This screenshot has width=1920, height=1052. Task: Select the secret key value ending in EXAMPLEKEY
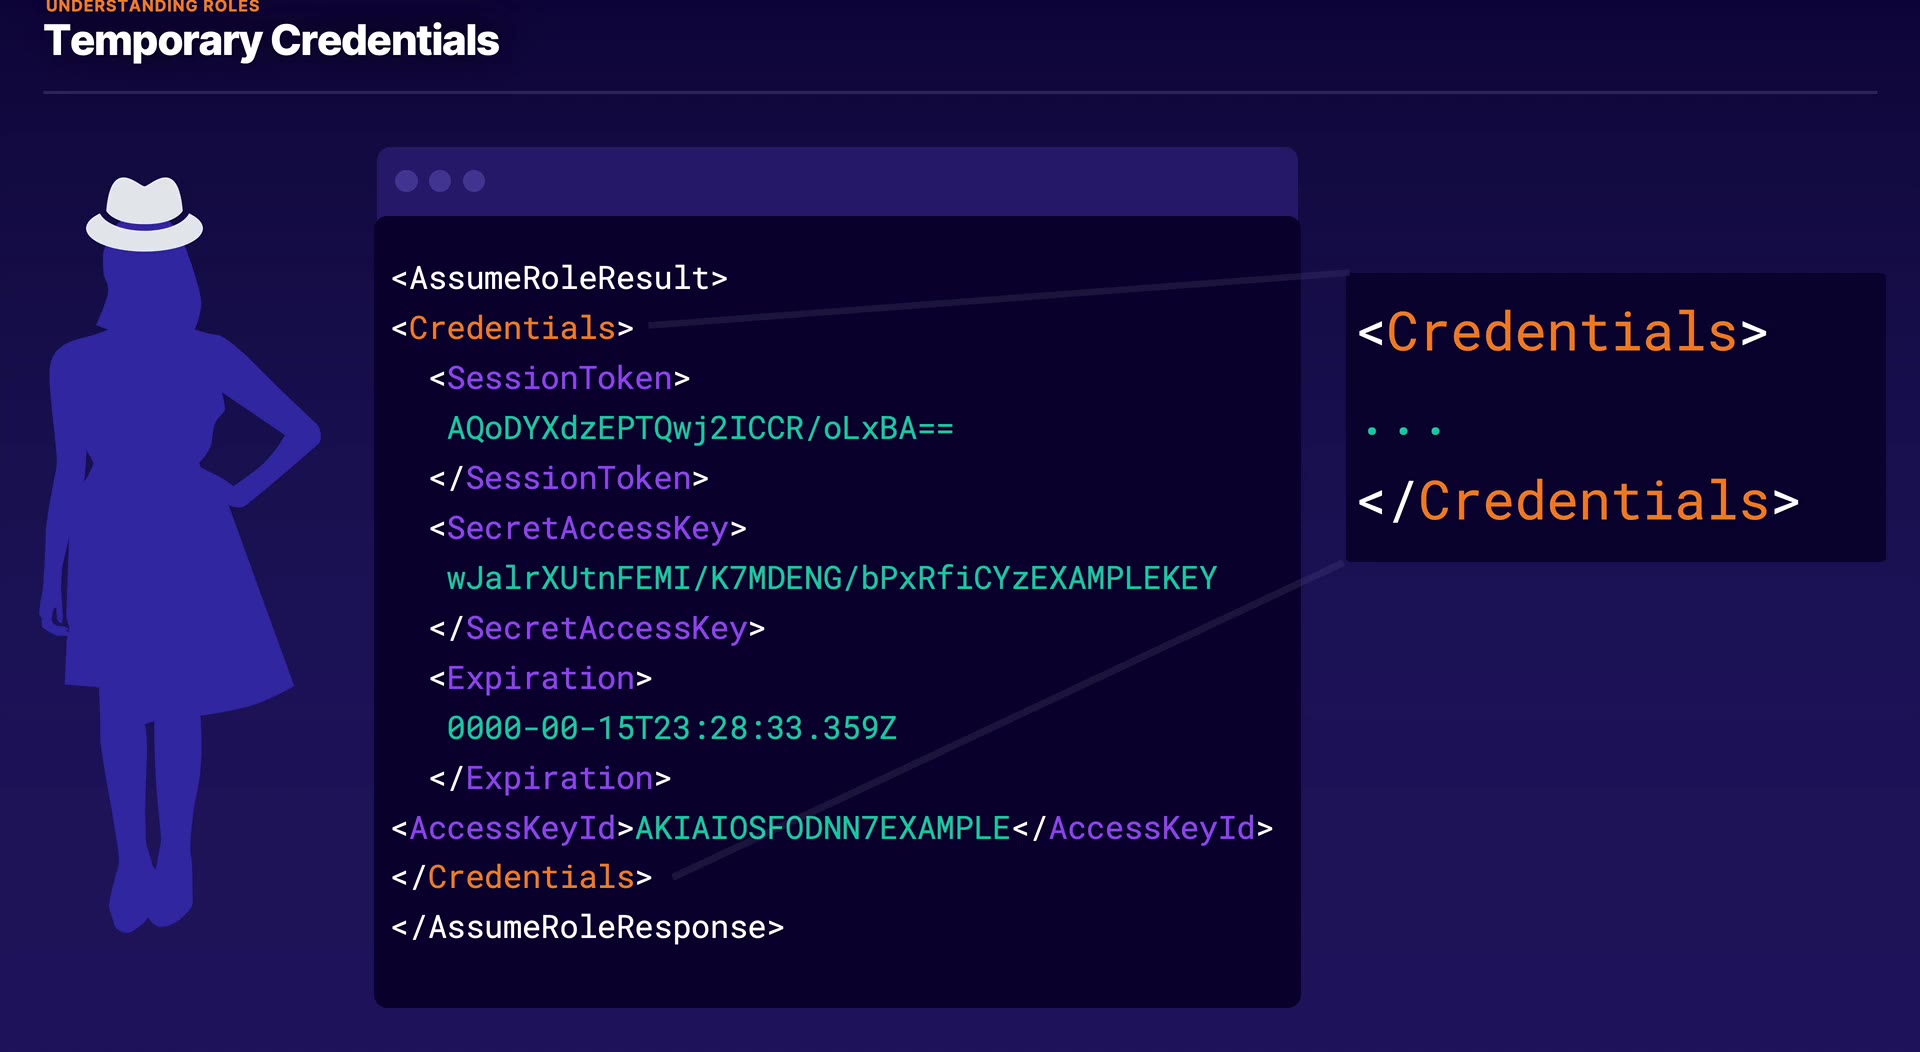(831, 578)
